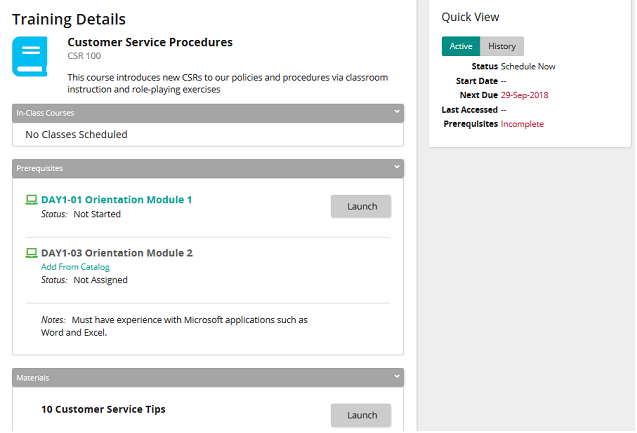Launch DAY1-01 Orientation Module 1
The width and height of the screenshot is (637, 433).
pos(361,206)
